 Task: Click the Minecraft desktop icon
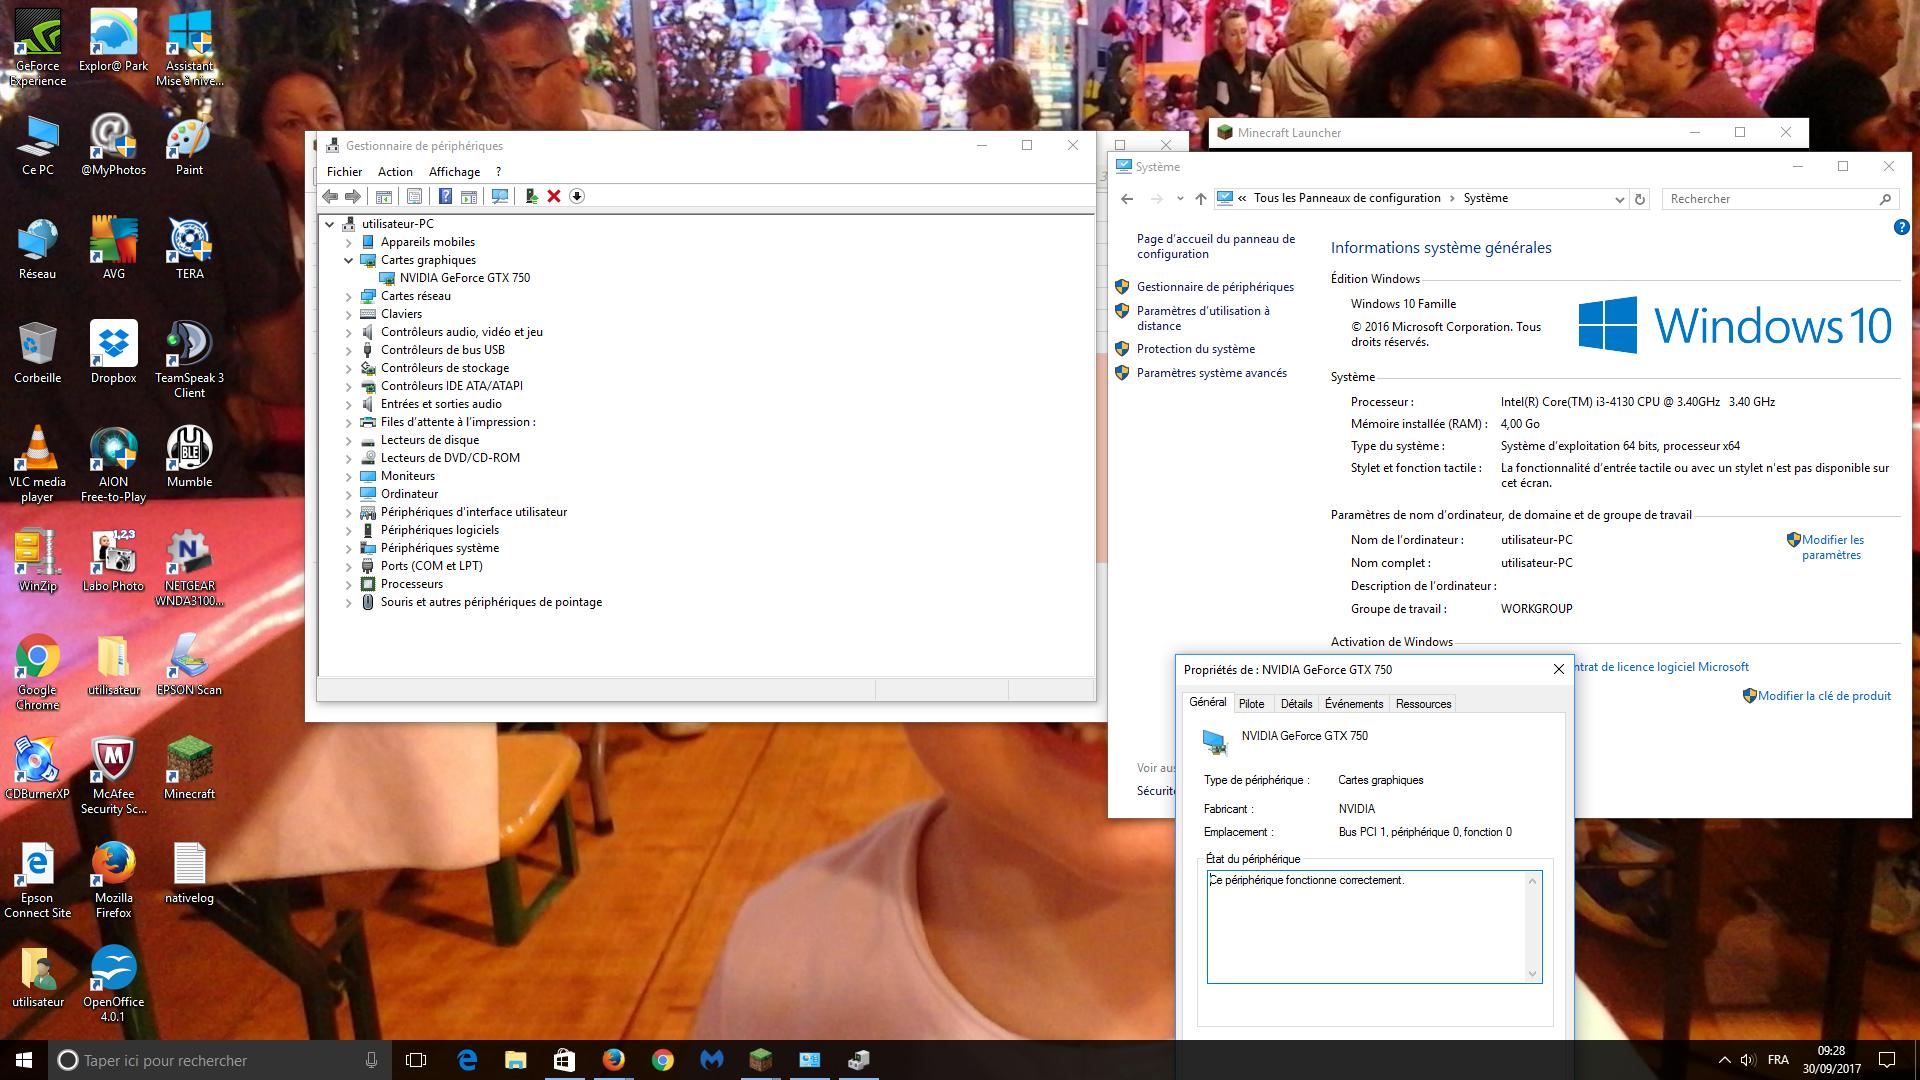coord(189,768)
